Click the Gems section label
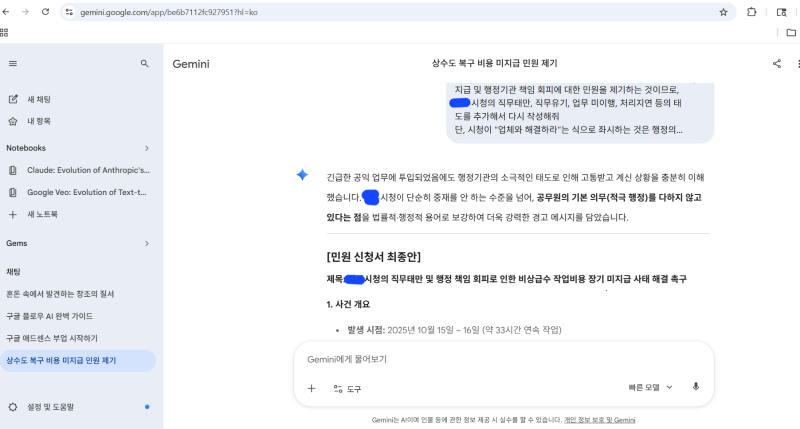 coord(17,243)
